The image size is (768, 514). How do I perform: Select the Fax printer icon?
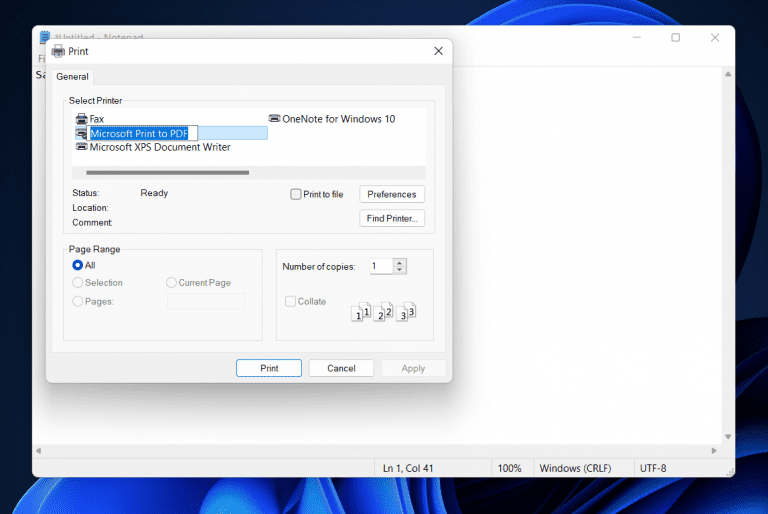pyautogui.click(x=81, y=119)
